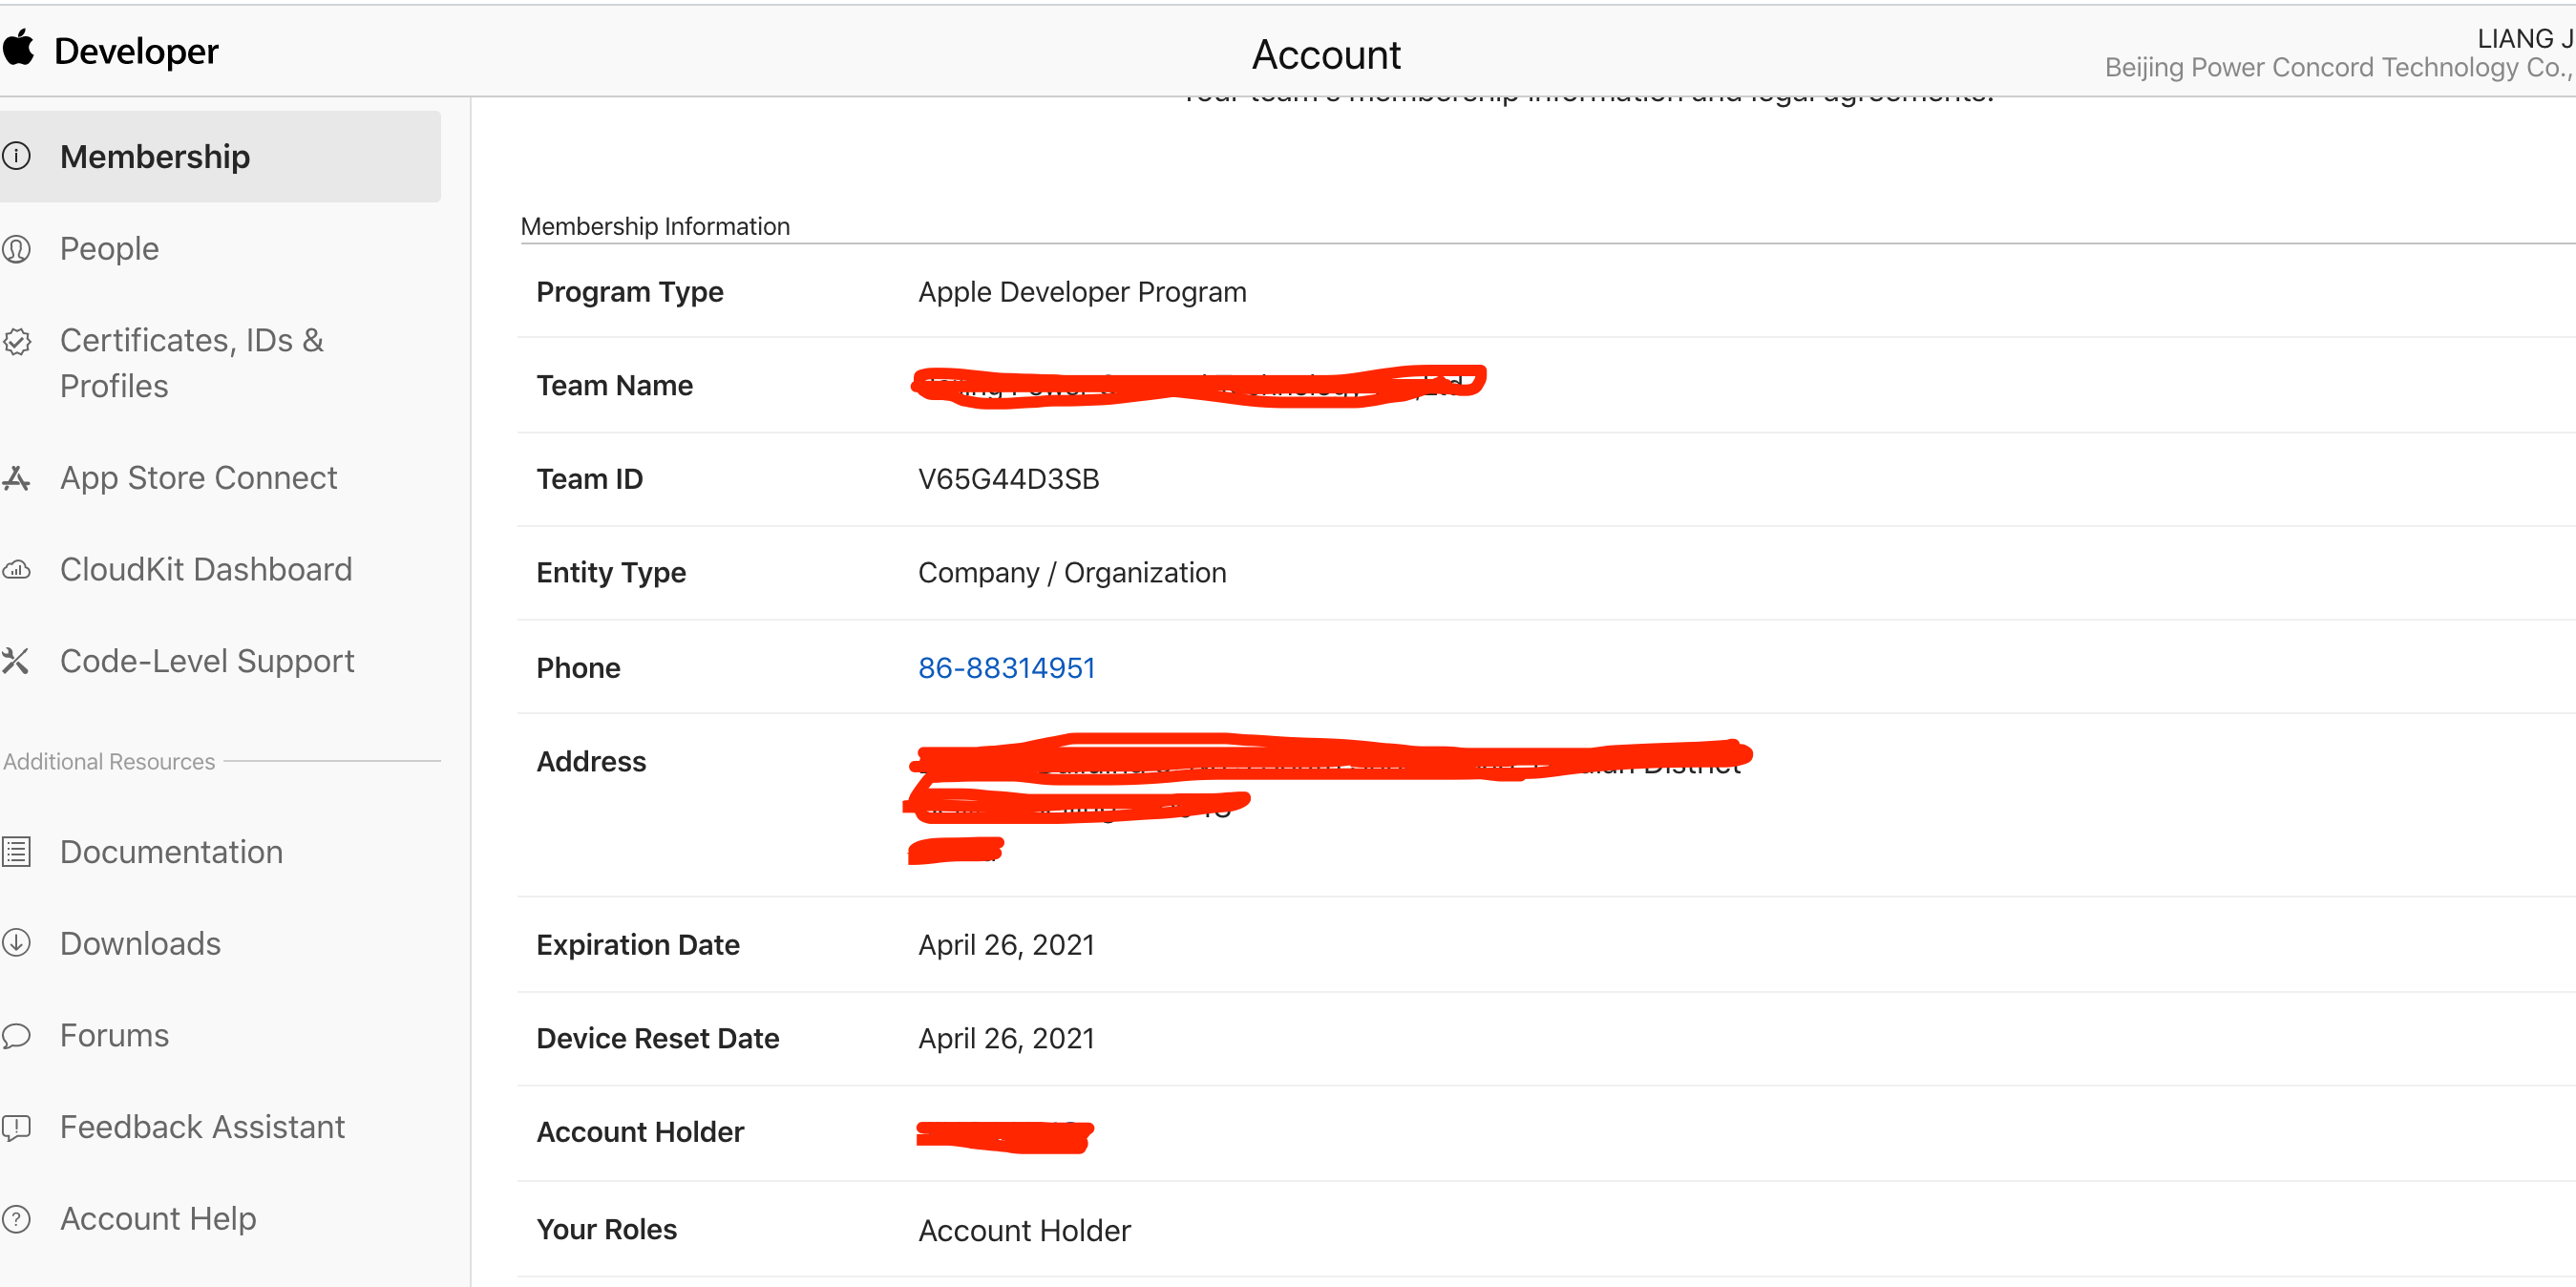Click the People person icon

(x=17, y=248)
